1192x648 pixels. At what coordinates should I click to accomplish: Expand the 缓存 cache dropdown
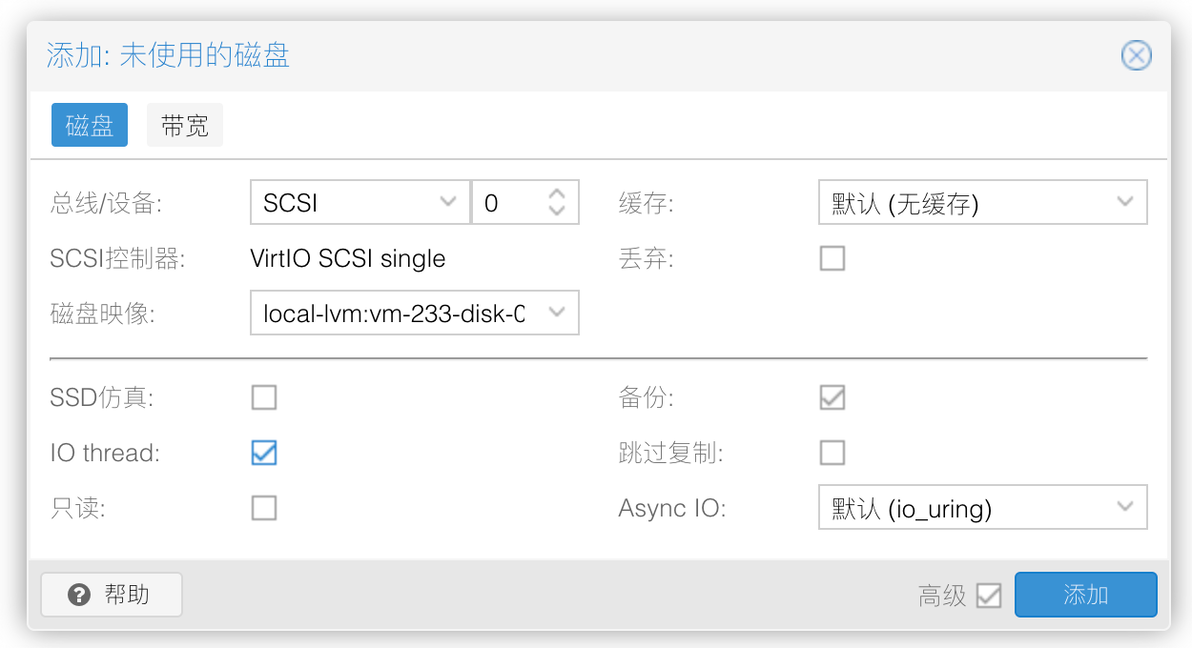point(1125,203)
